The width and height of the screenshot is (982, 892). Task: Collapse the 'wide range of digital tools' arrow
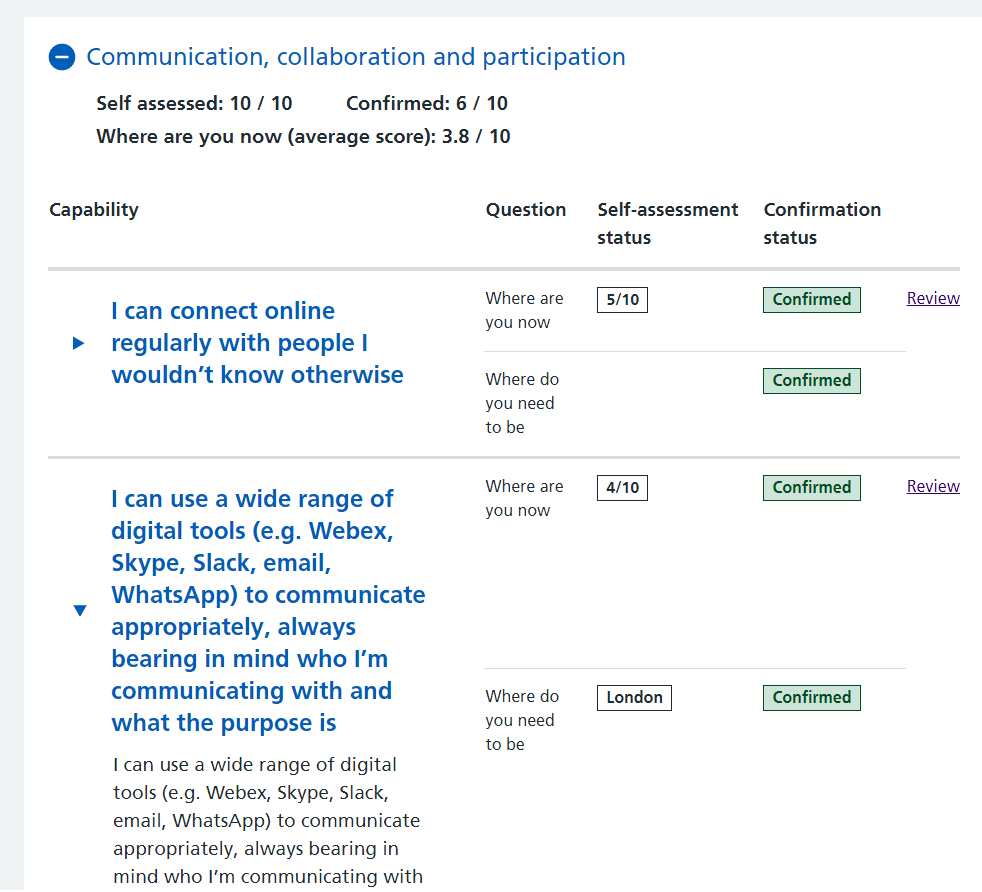(x=80, y=610)
